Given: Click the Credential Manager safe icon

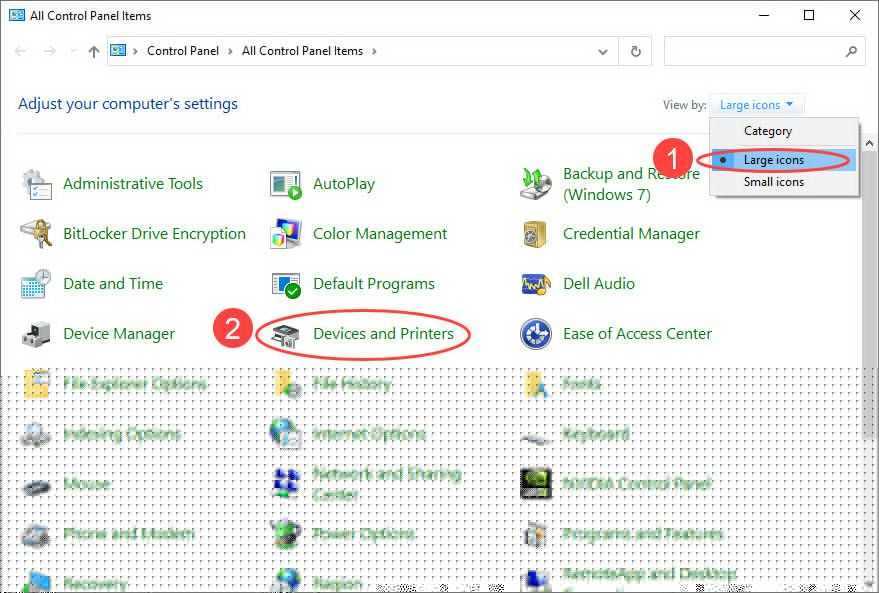Looking at the screenshot, I should click(x=536, y=234).
